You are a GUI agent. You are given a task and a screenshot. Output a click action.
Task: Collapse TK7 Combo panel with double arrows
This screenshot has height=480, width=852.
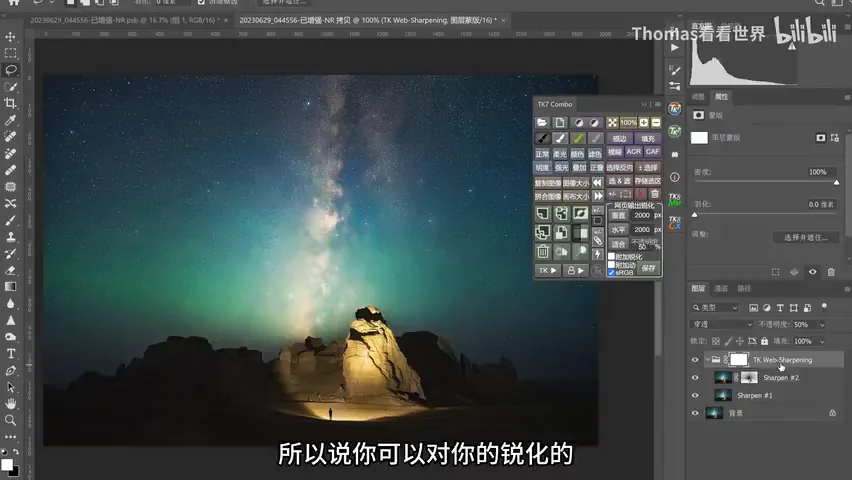644,104
